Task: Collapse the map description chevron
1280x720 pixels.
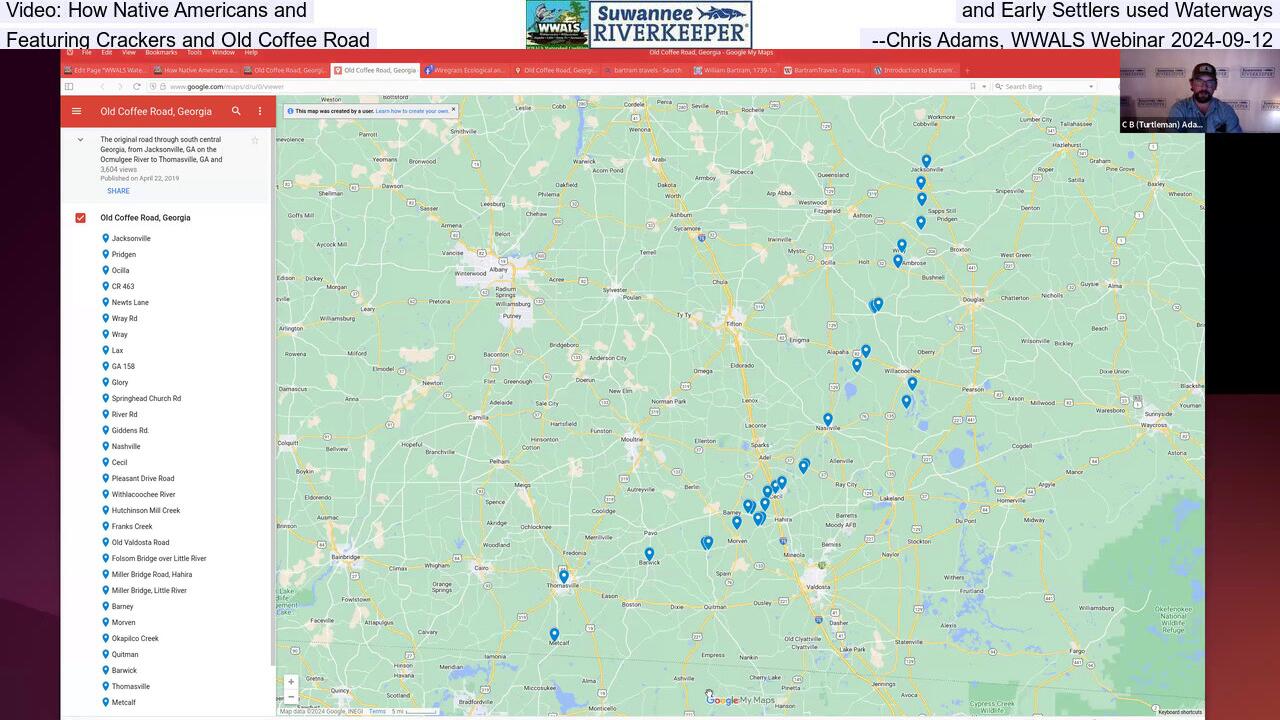Action: (x=80, y=140)
